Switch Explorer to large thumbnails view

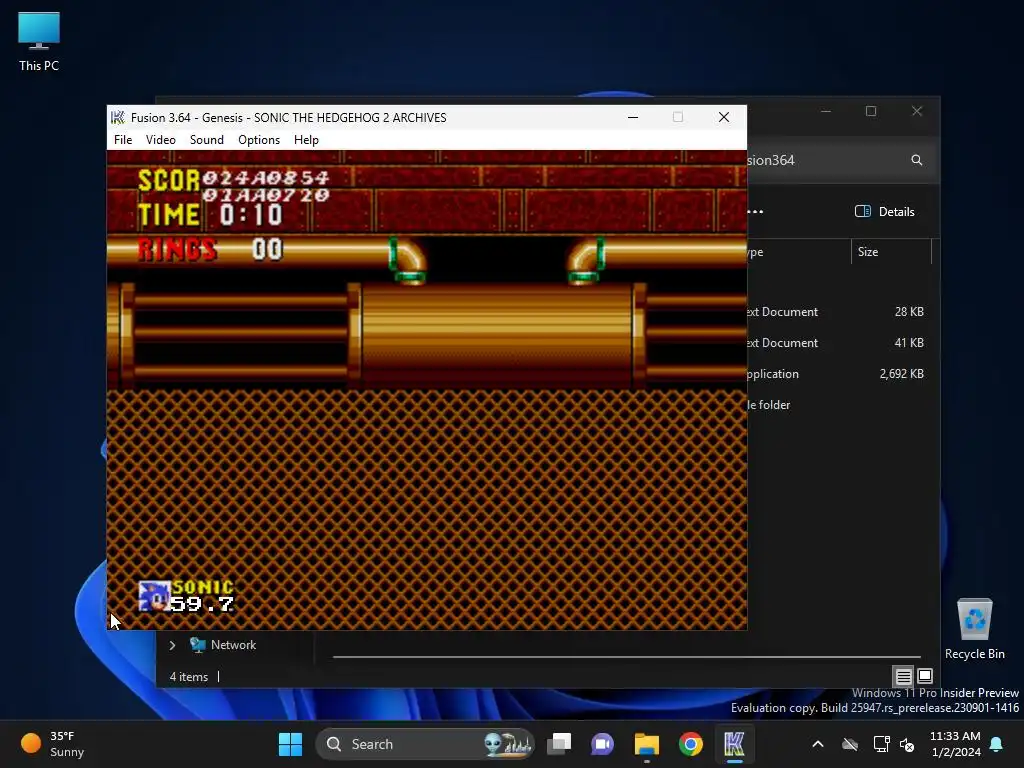coord(925,677)
